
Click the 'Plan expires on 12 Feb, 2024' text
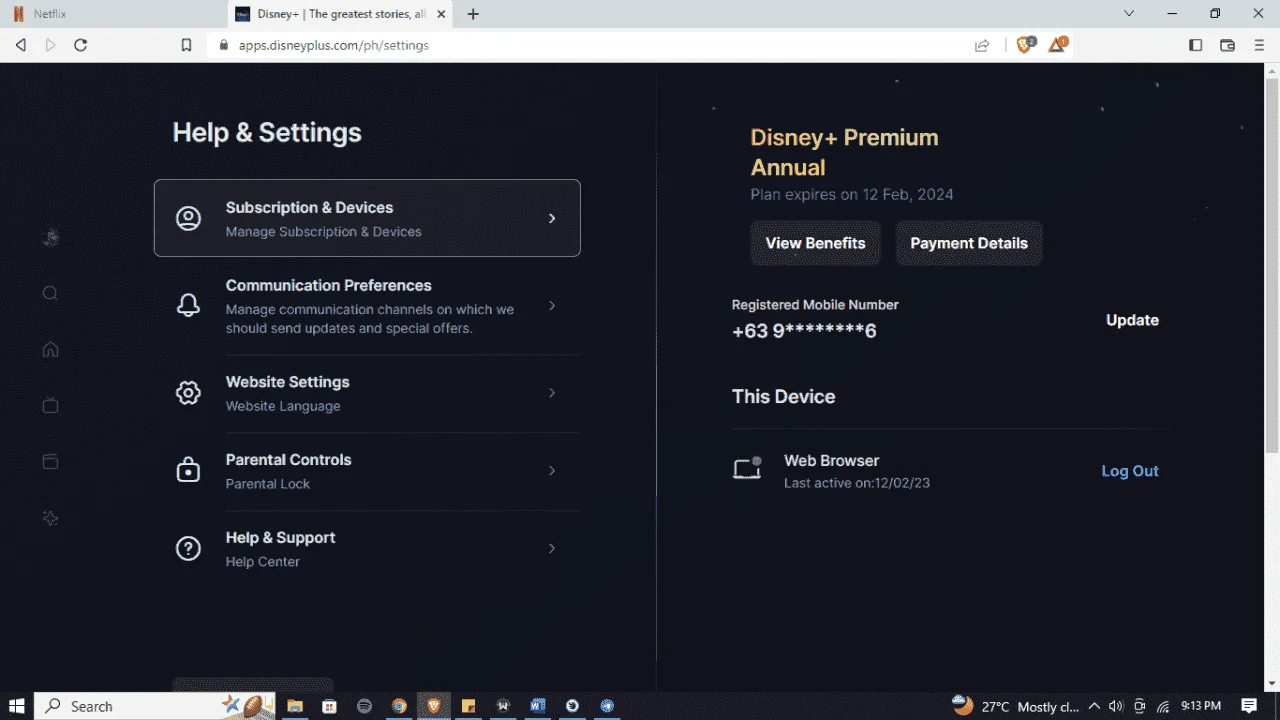point(852,194)
